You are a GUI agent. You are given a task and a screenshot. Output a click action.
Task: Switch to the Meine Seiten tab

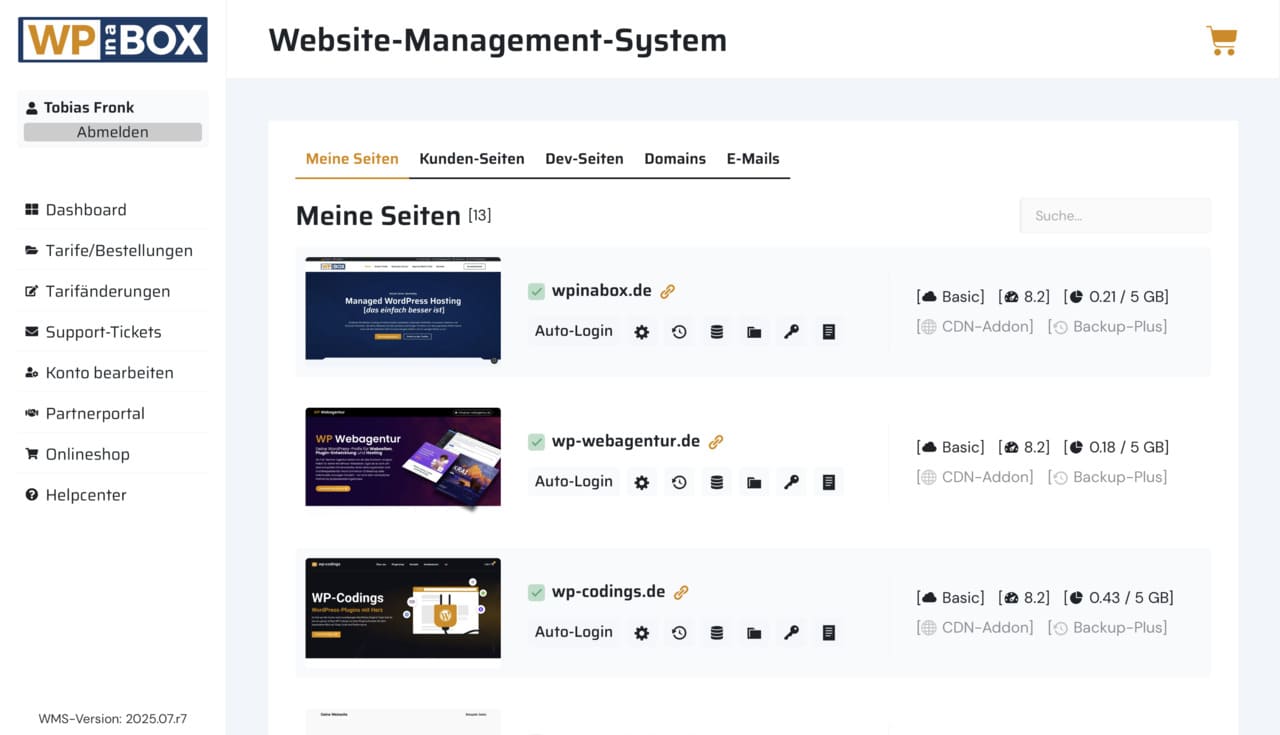point(352,158)
